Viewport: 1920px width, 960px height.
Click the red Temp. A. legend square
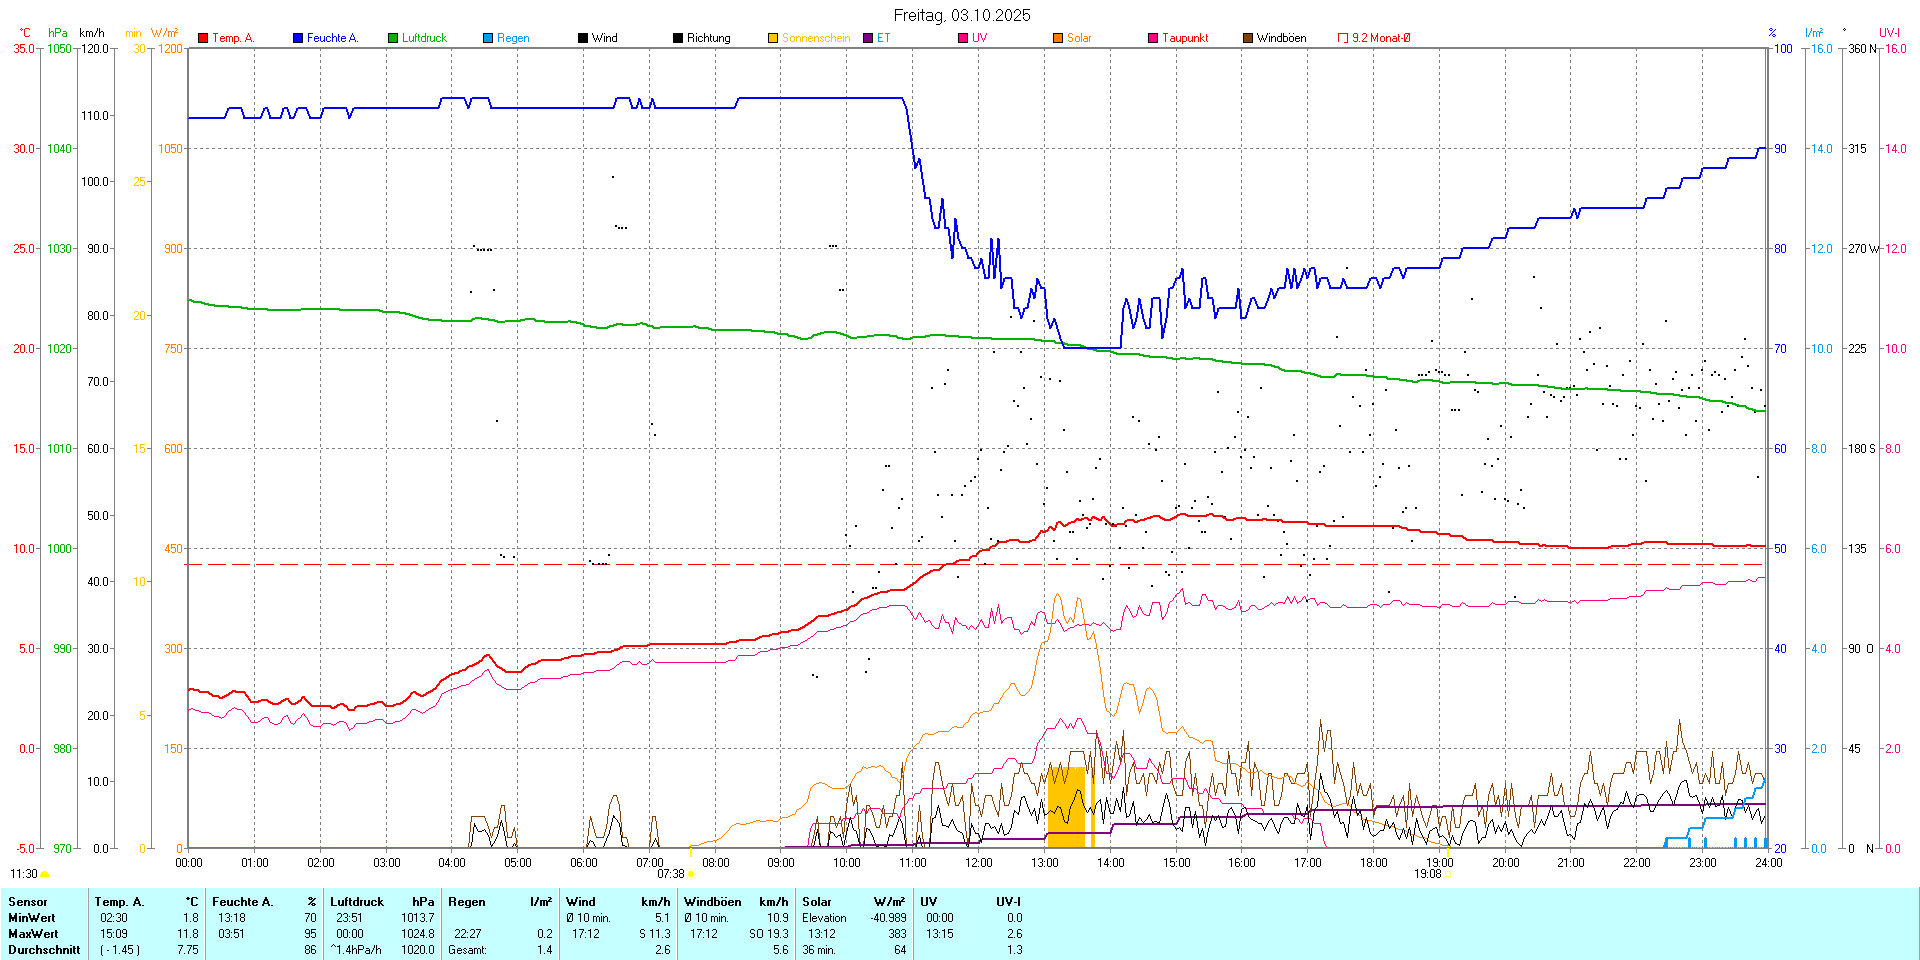pyautogui.click(x=203, y=38)
